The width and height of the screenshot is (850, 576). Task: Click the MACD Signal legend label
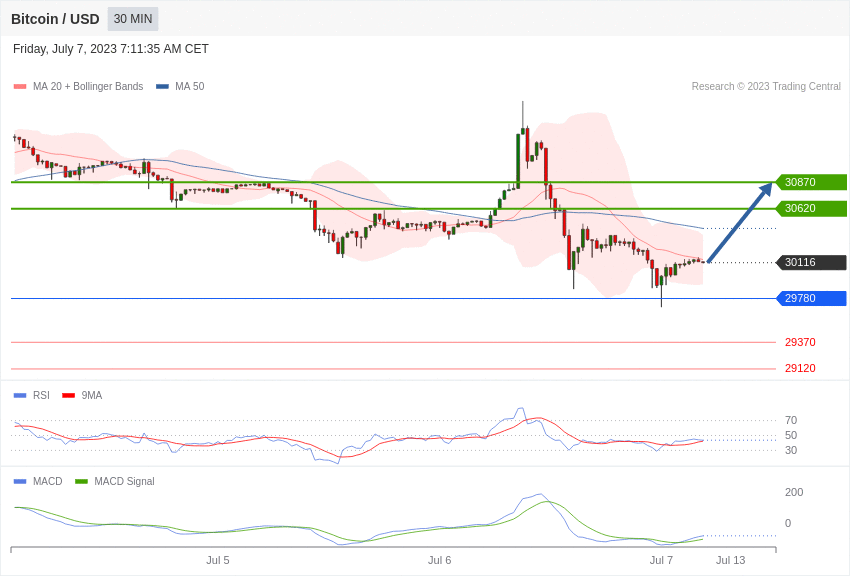tap(124, 481)
